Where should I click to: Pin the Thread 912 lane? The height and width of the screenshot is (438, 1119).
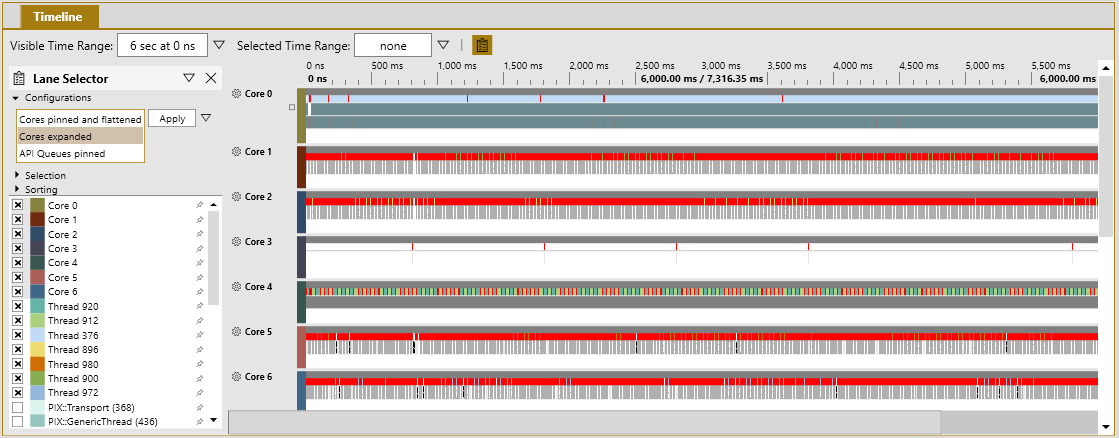(x=200, y=320)
